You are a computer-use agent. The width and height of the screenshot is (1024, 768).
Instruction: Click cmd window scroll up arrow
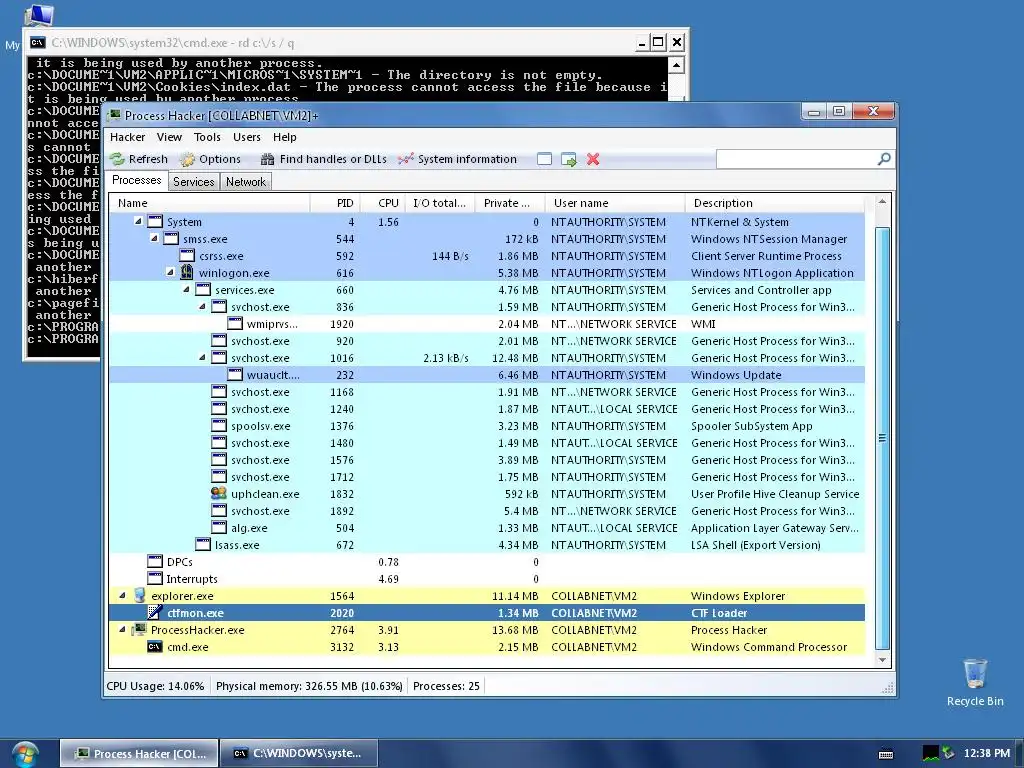(x=677, y=65)
